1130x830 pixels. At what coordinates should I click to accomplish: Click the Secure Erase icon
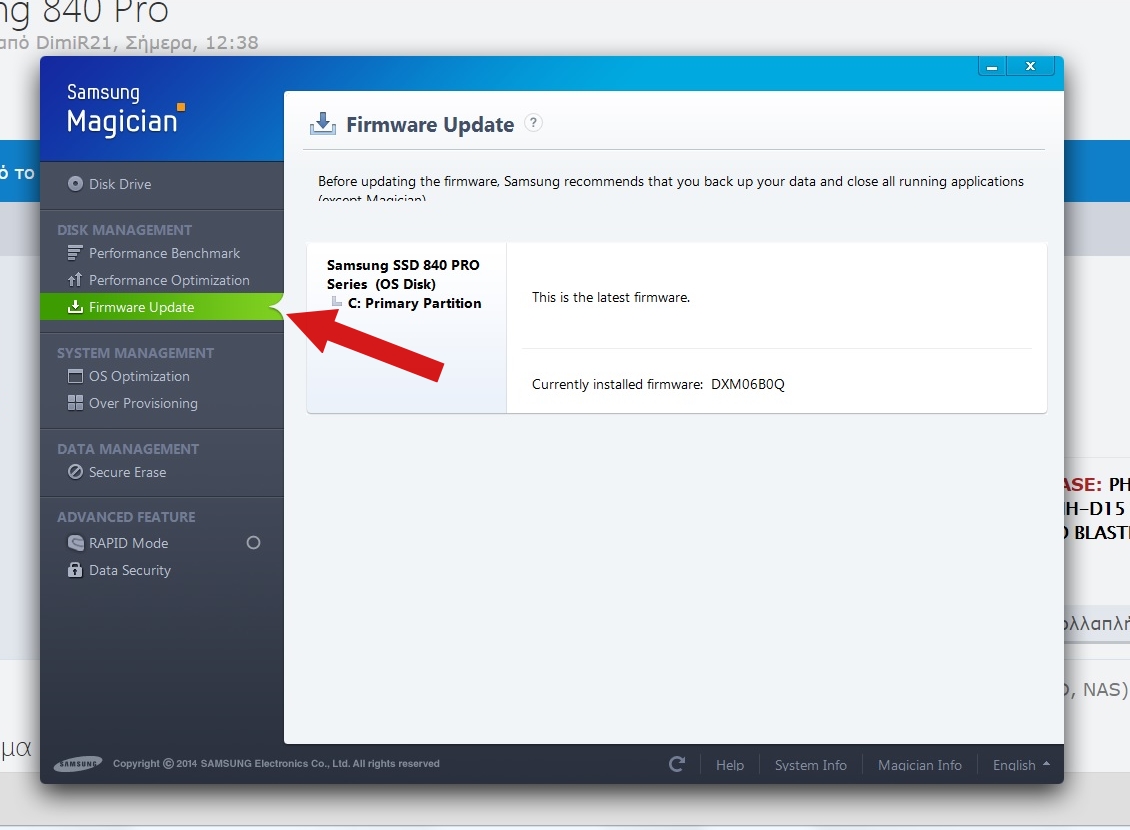tap(75, 472)
